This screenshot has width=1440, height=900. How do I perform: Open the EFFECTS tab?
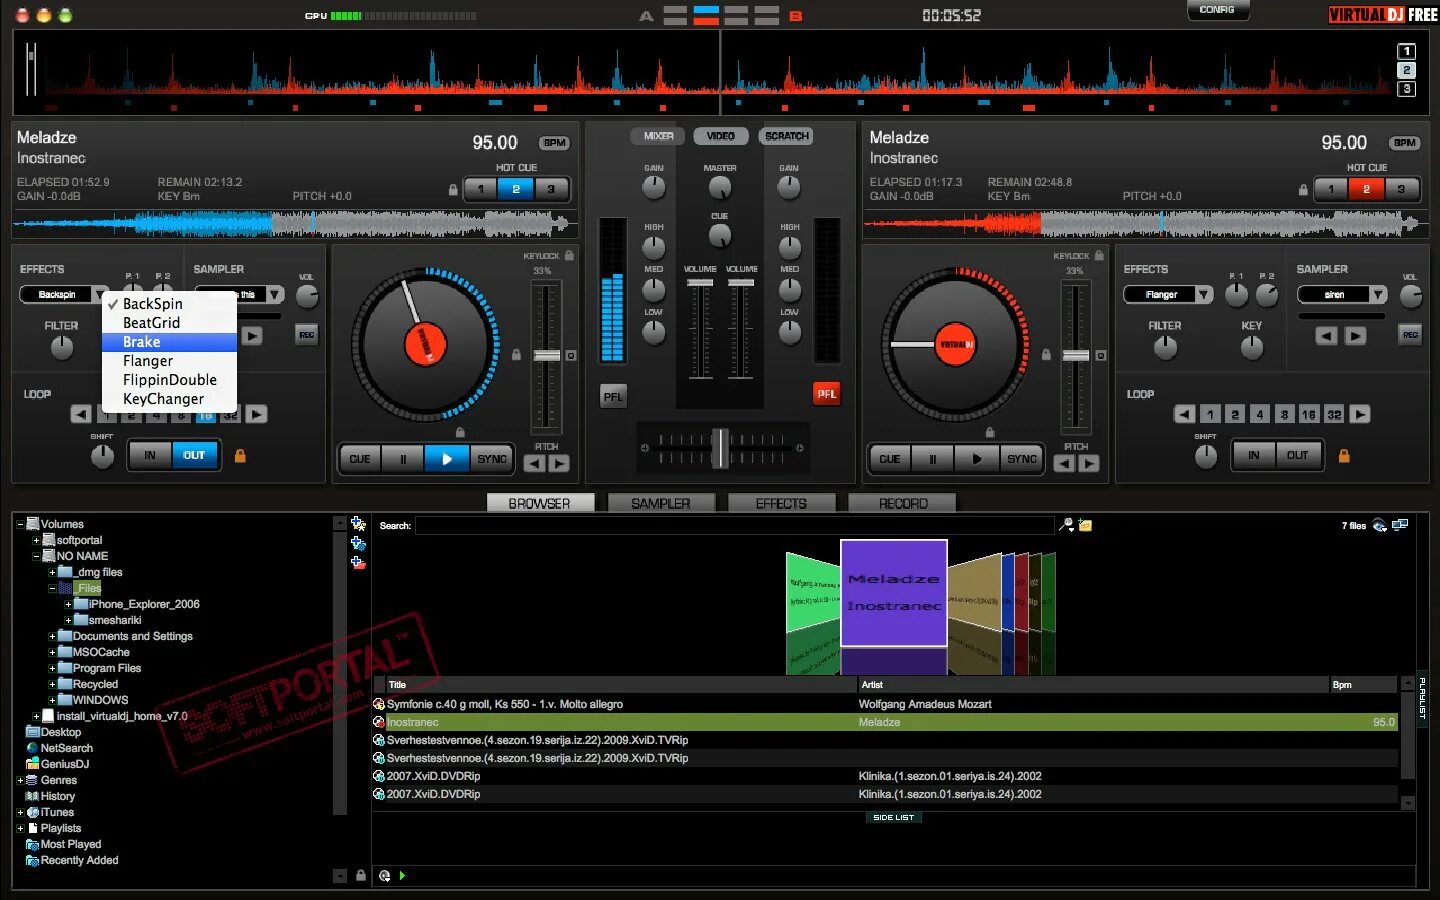782,503
